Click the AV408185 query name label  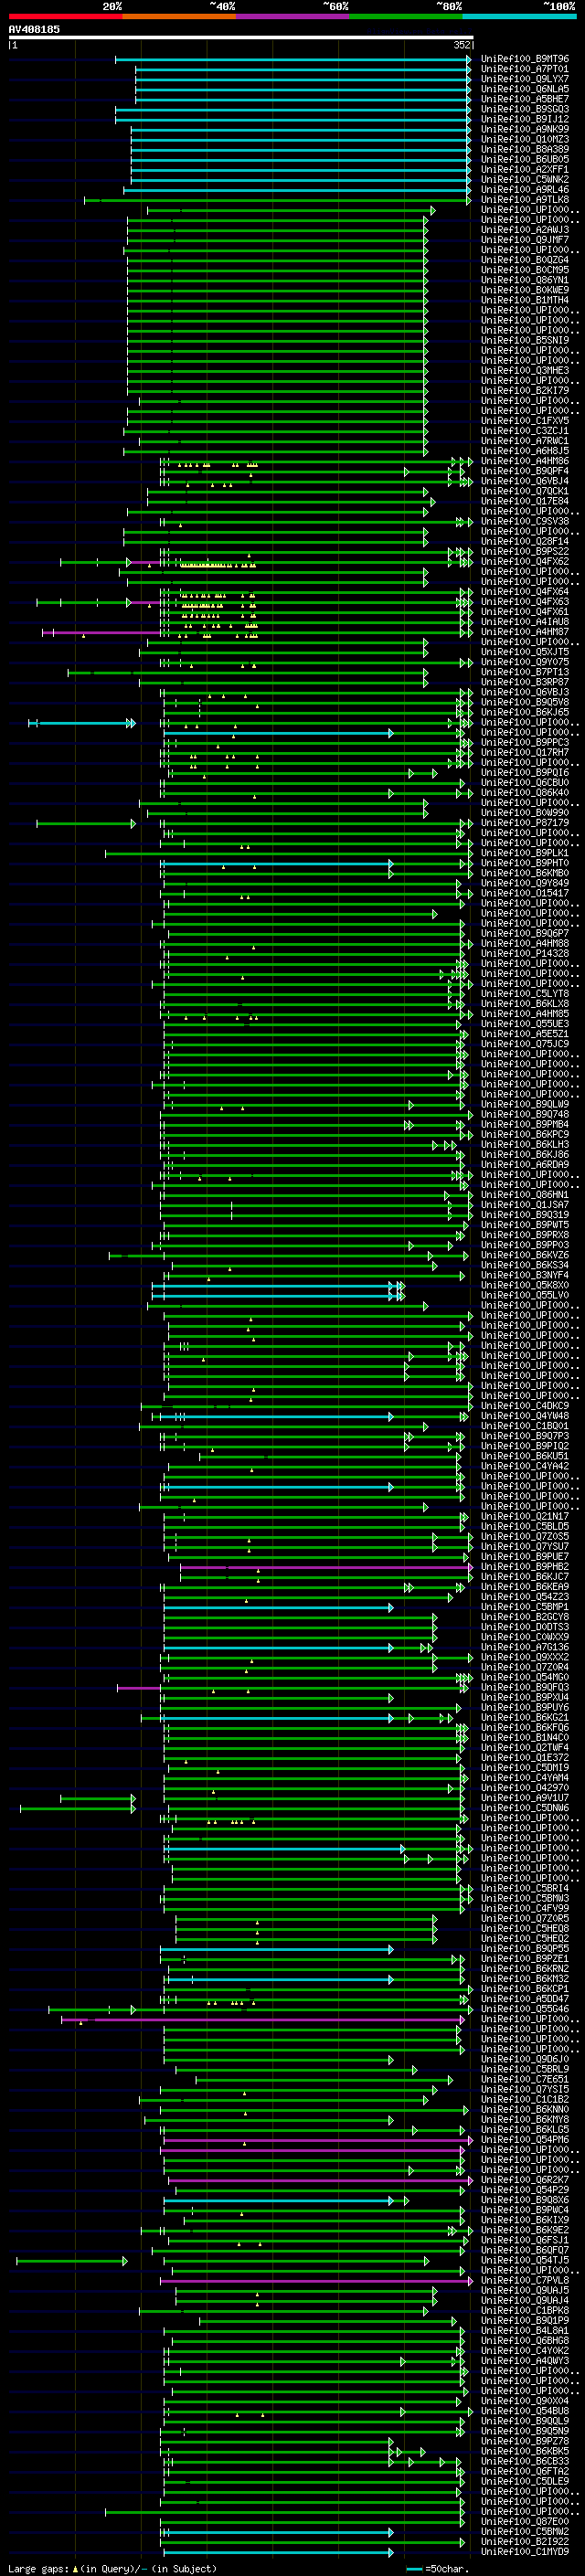click(34, 29)
